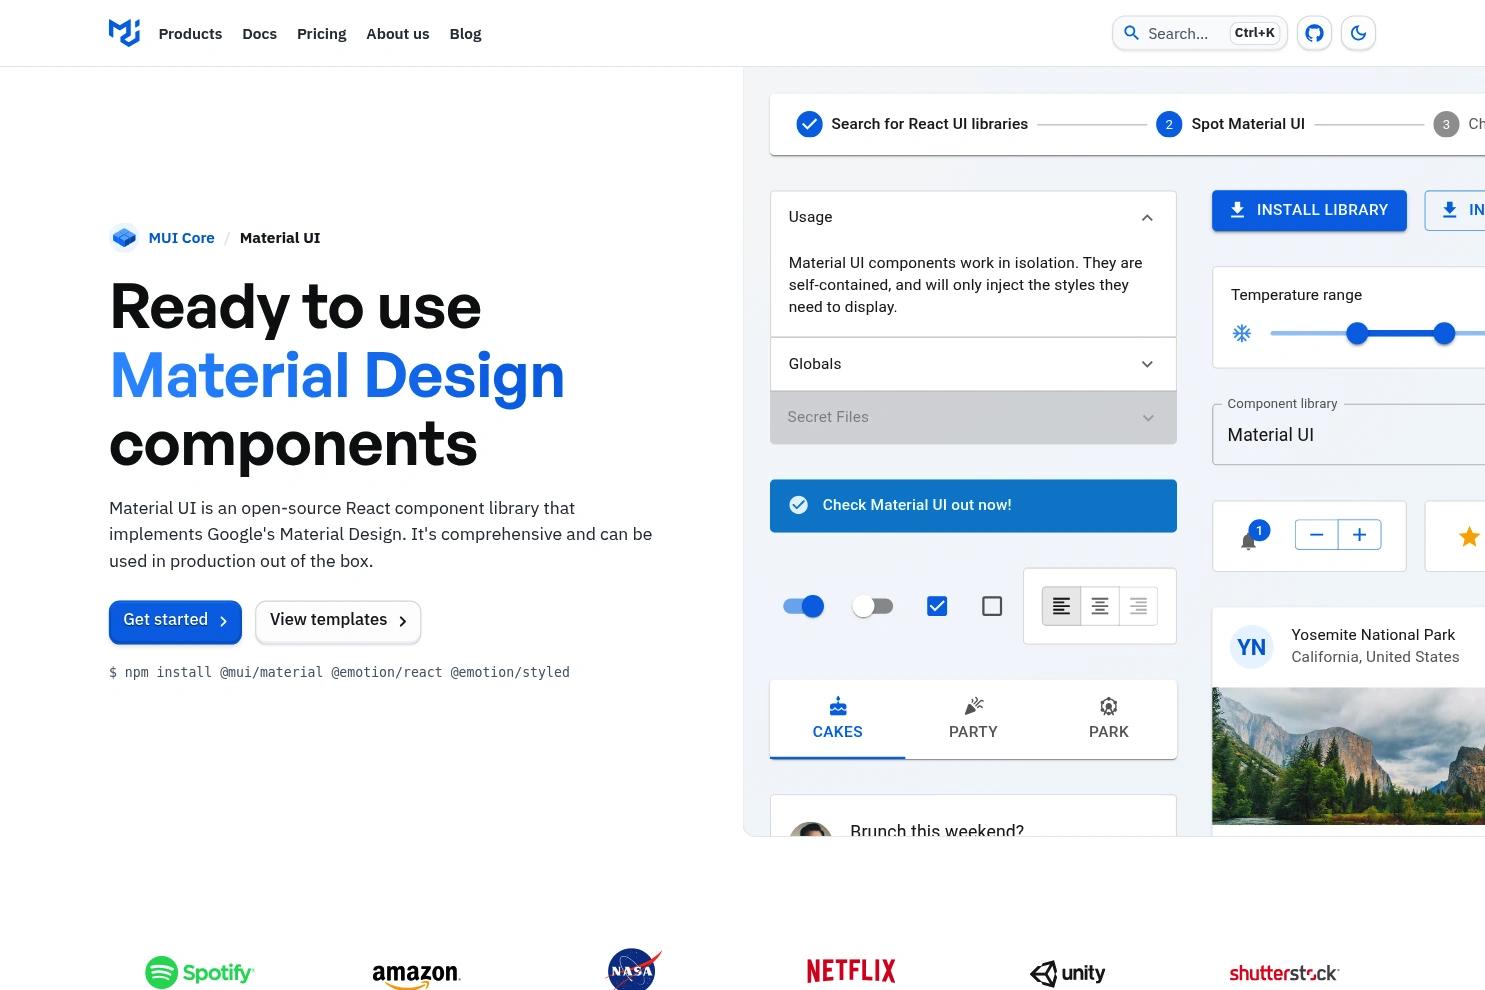Image resolution: width=1485 pixels, height=990 pixels.
Task: Click the Spotify logo
Action: 200,972
